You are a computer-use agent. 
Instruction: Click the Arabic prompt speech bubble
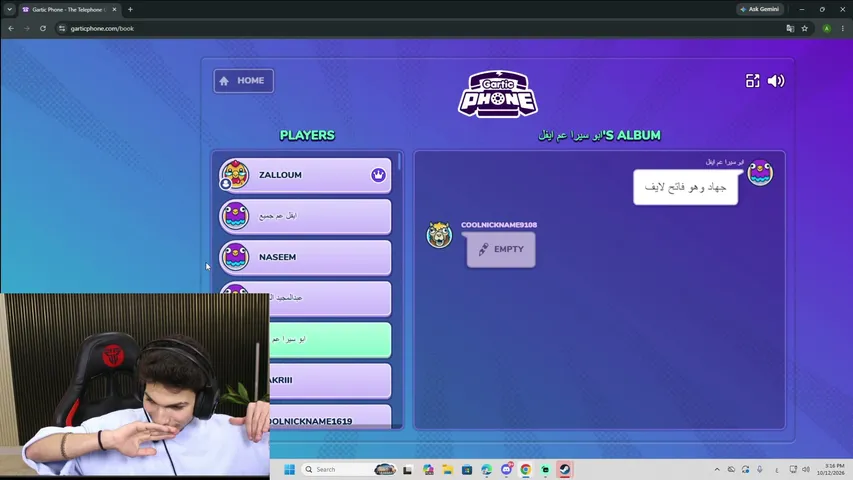tap(685, 187)
